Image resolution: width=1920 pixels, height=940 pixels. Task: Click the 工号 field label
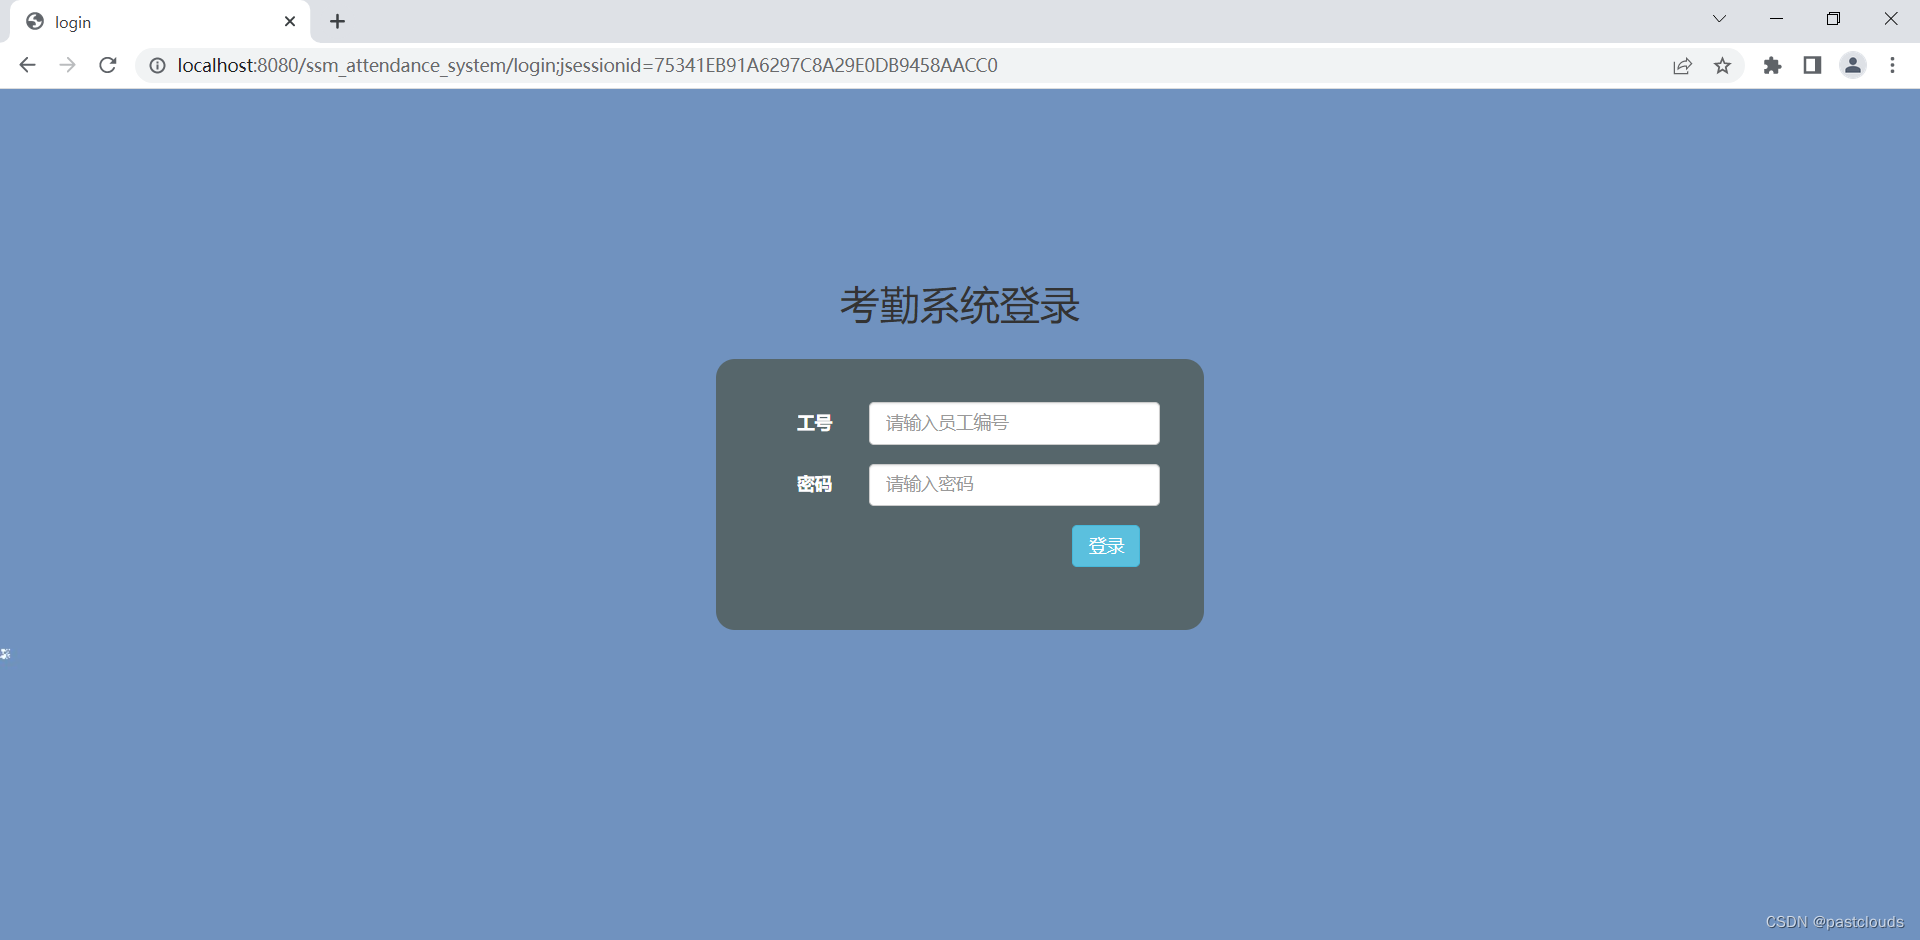(814, 423)
